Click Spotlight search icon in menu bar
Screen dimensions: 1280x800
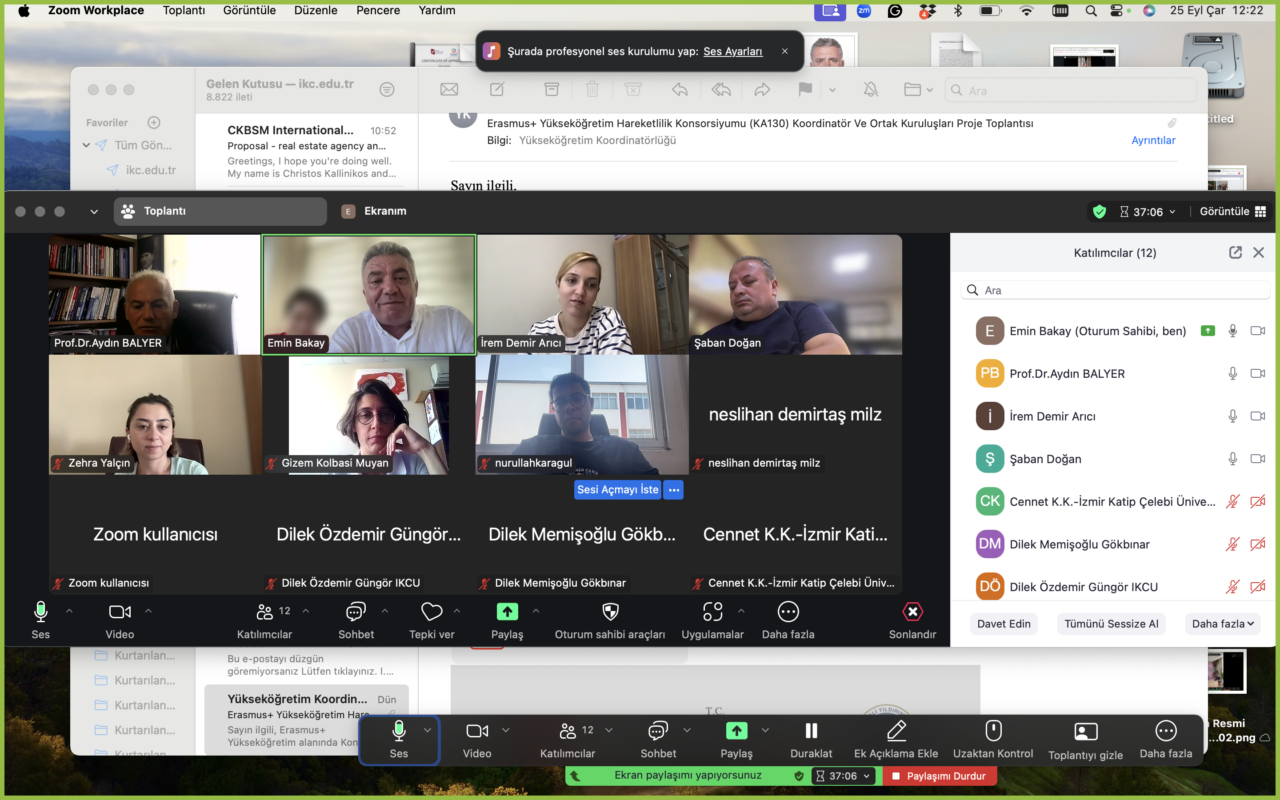(1090, 11)
